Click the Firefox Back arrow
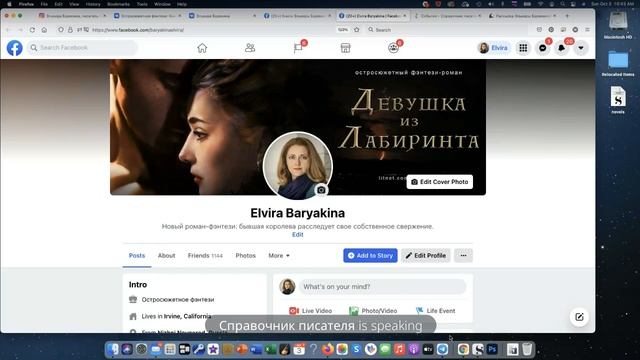The height and width of the screenshot is (360, 640). click(8, 30)
